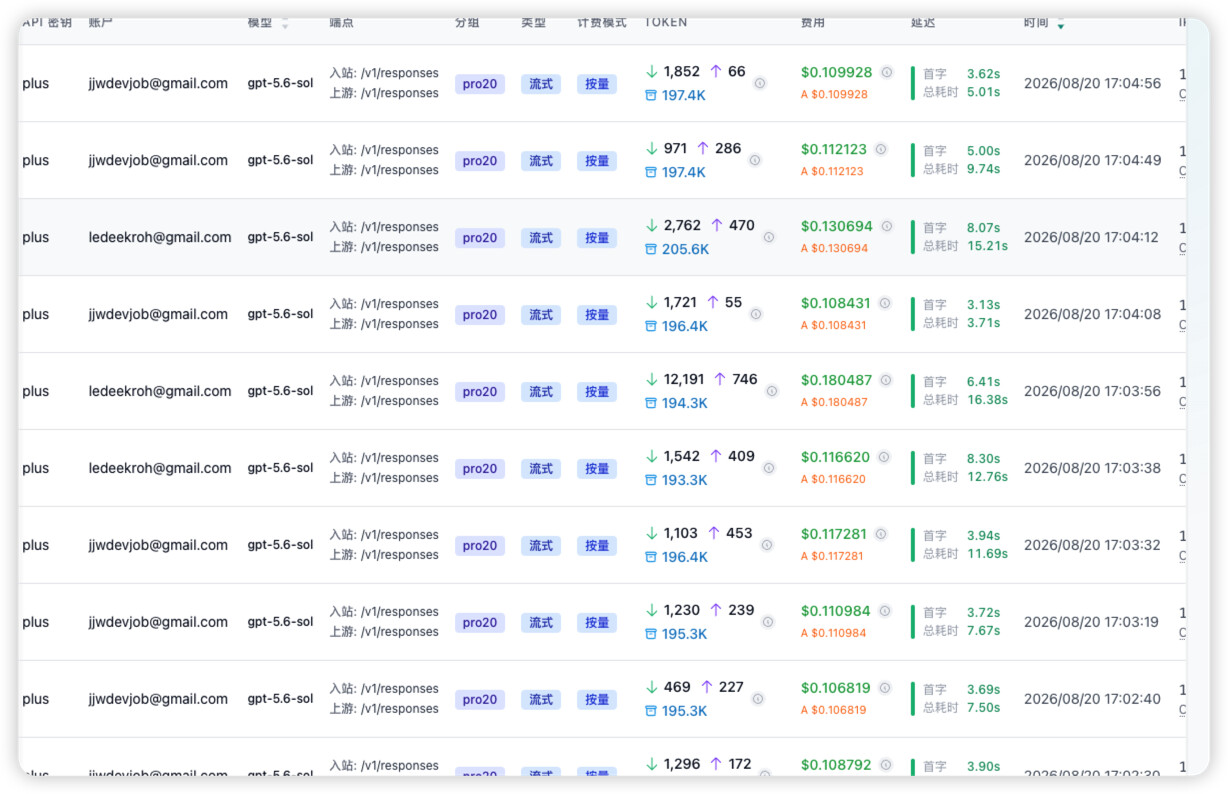Open cost info icon next to $0.109928

click(x=886, y=72)
